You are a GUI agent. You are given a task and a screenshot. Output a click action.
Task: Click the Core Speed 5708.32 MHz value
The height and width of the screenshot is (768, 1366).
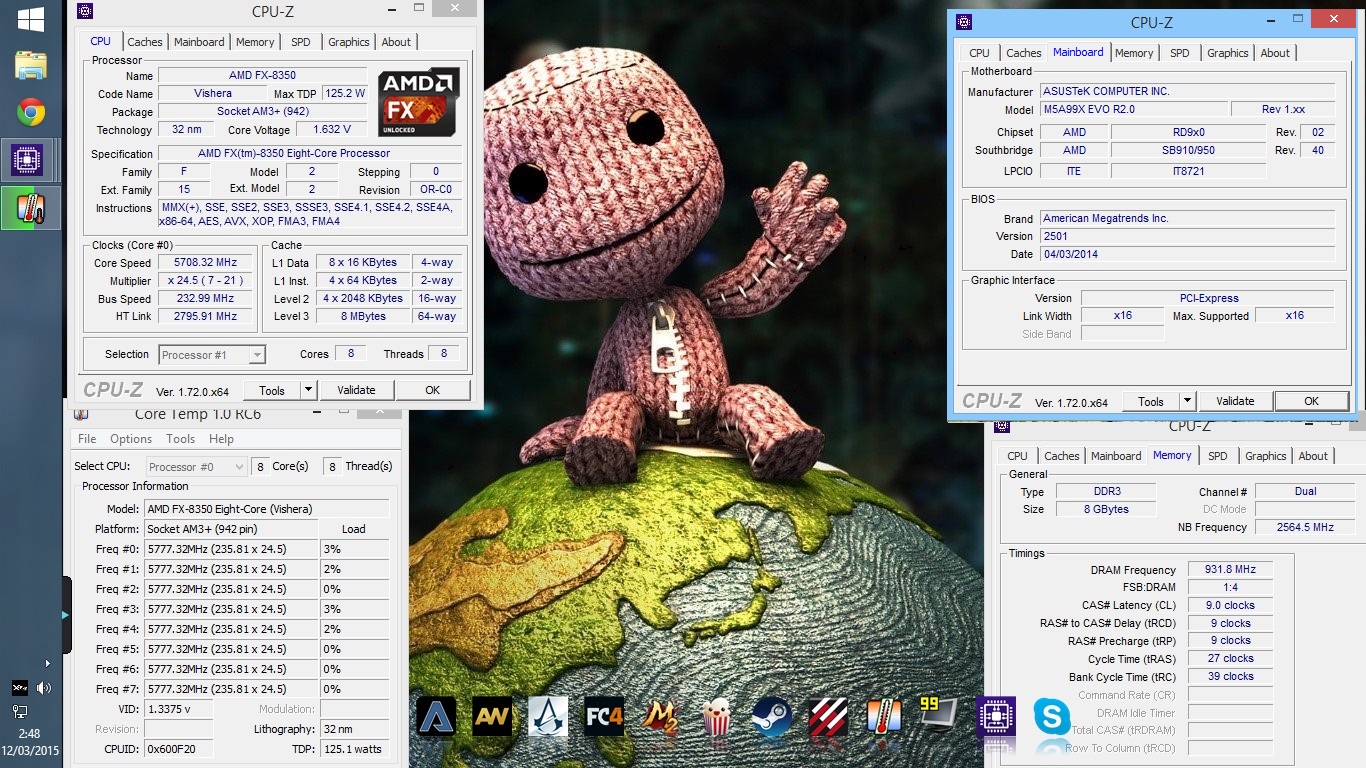[x=205, y=263]
